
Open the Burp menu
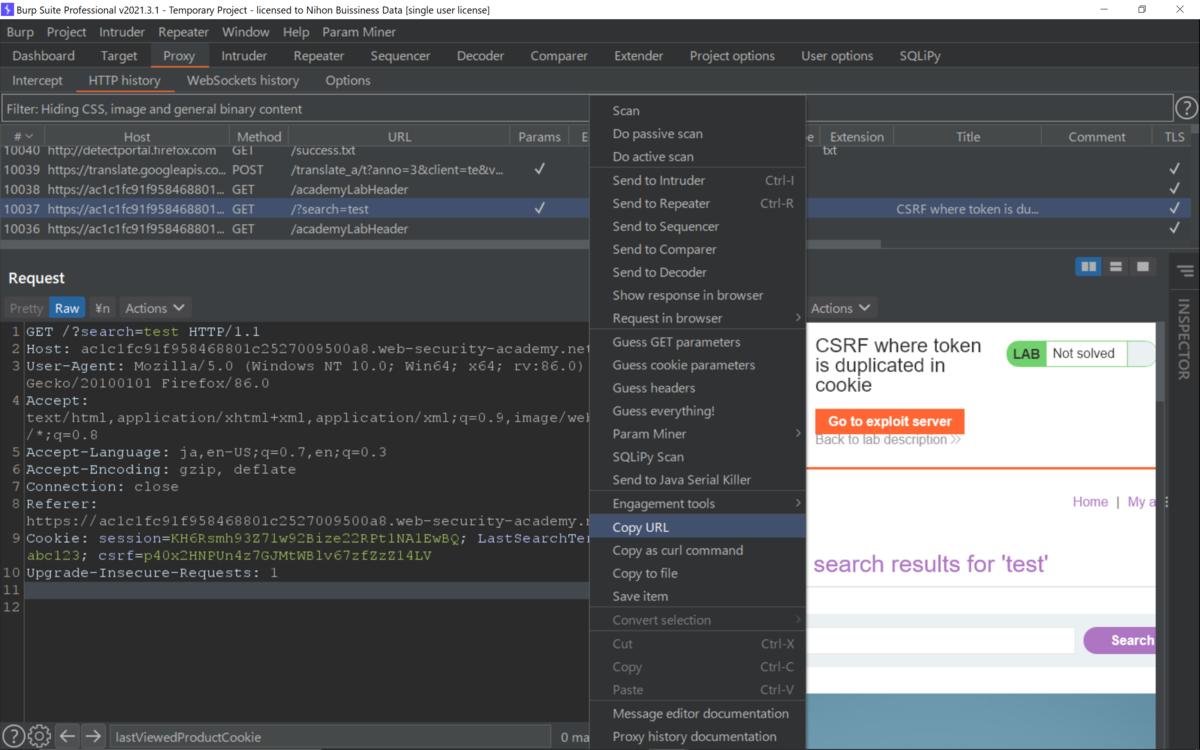coord(20,32)
